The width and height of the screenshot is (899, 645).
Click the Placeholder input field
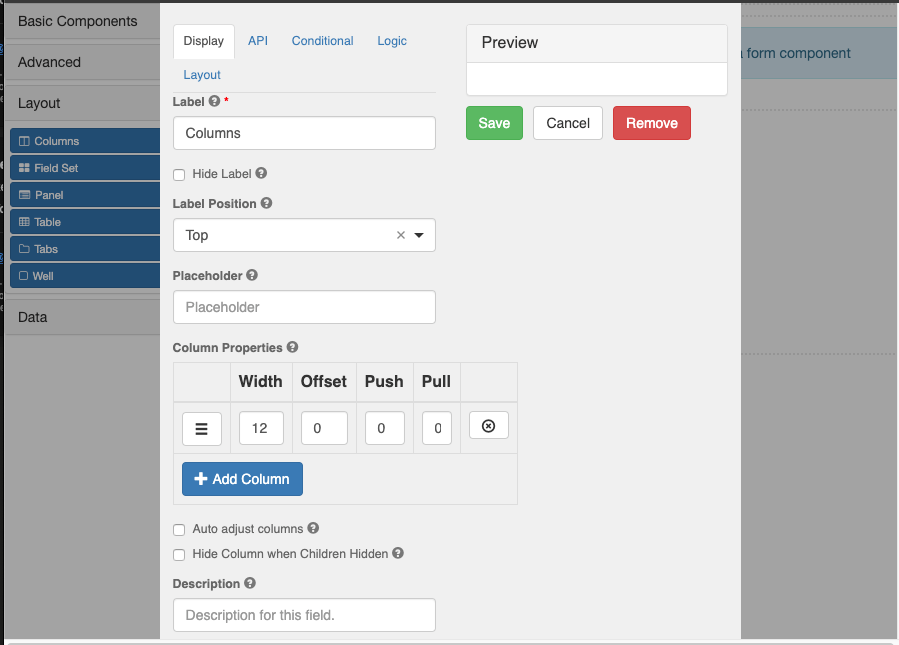[x=303, y=307]
